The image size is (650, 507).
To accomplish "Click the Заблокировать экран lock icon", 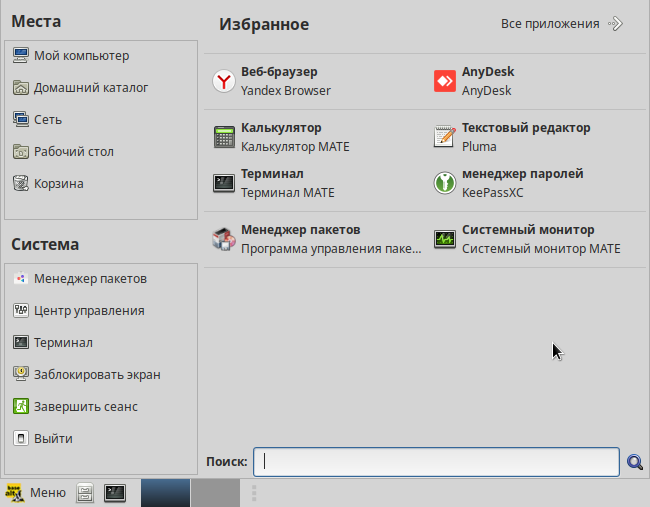I will [x=21, y=374].
